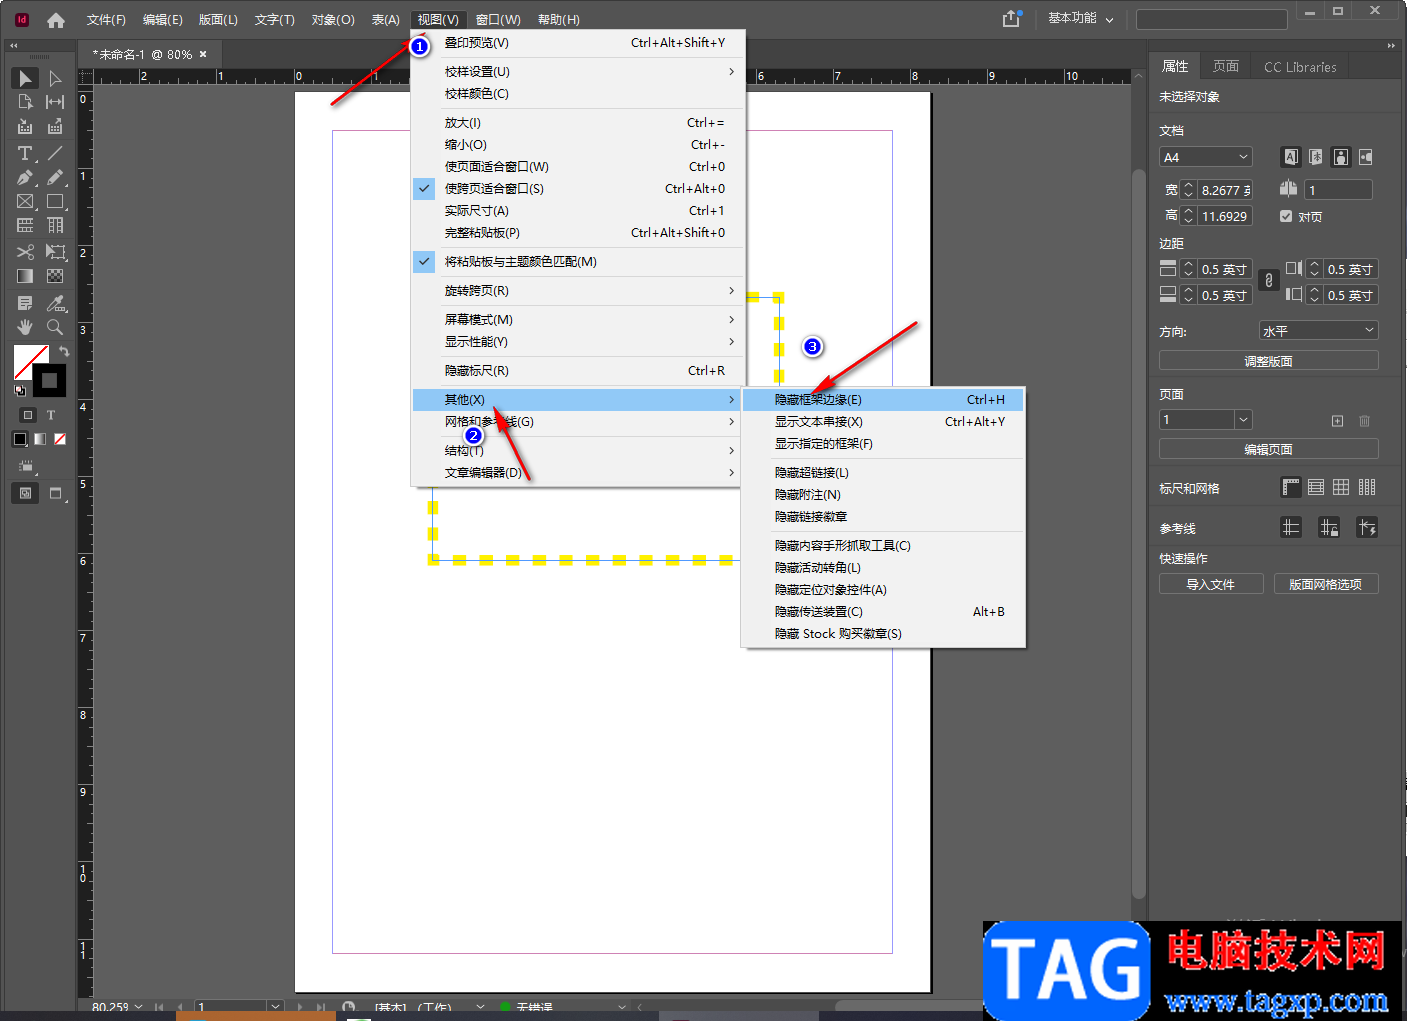Toggle the 对页 facing pages checkbox
The image size is (1407, 1021).
pyautogui.click(x=1286, y=216)
